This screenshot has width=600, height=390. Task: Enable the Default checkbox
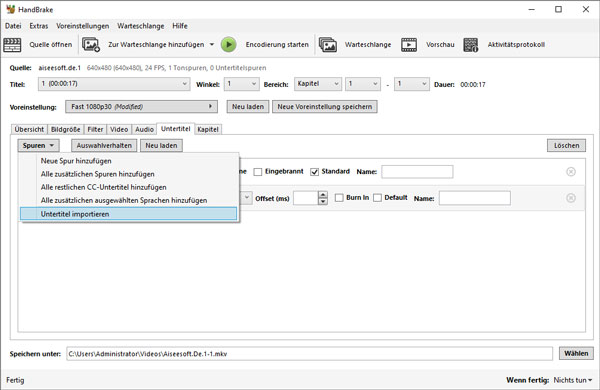tap(377, 198)
